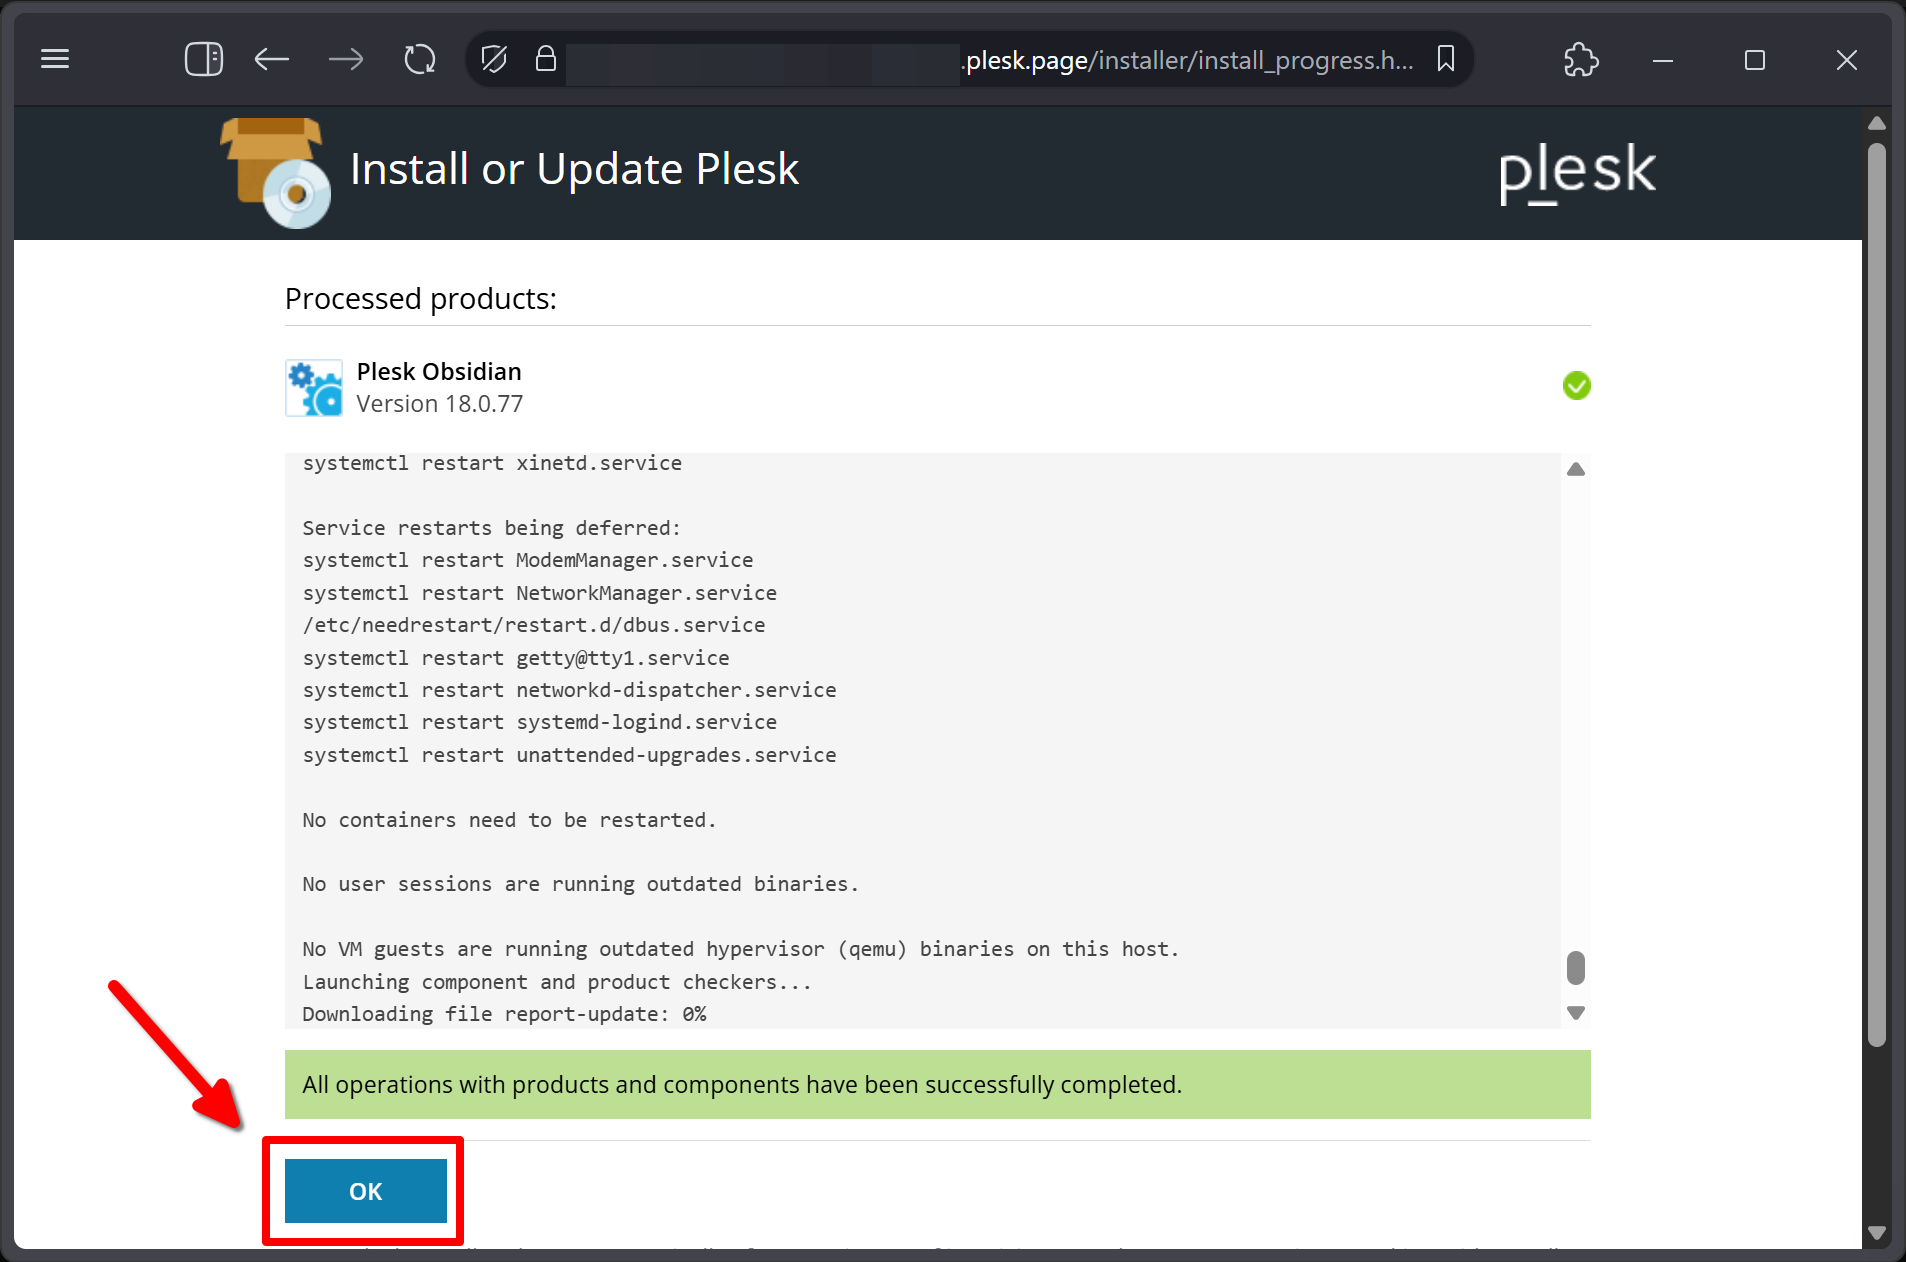Reload the installer page
1906x1262 pixels.
(420, 60)
